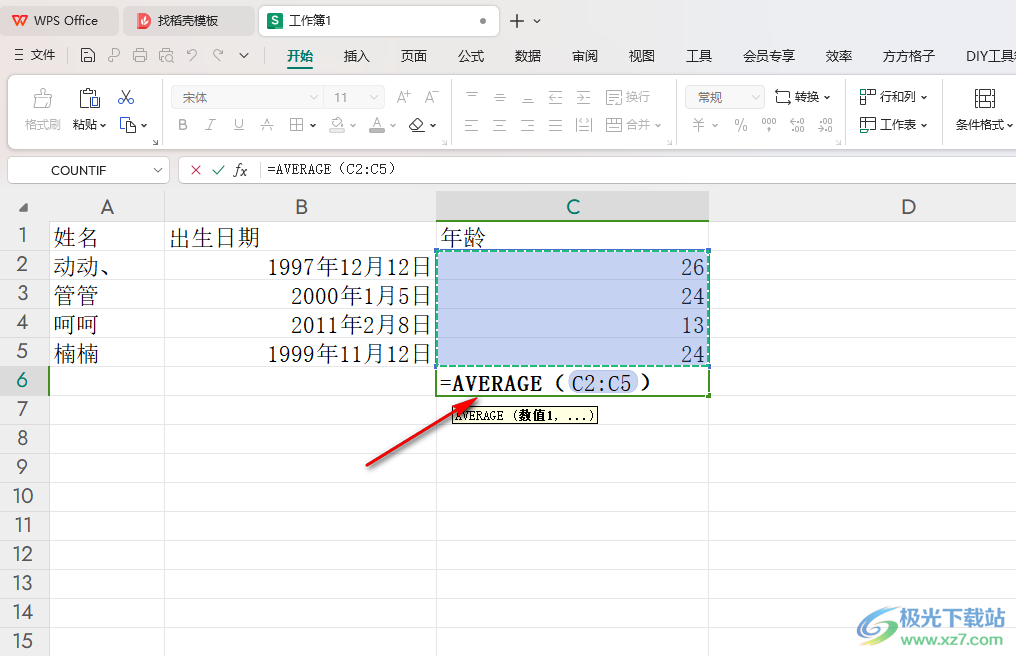Expand the COUNTIF name box dropdown
The width and height of the screenshot is (1016, 656).
[157, 170]
